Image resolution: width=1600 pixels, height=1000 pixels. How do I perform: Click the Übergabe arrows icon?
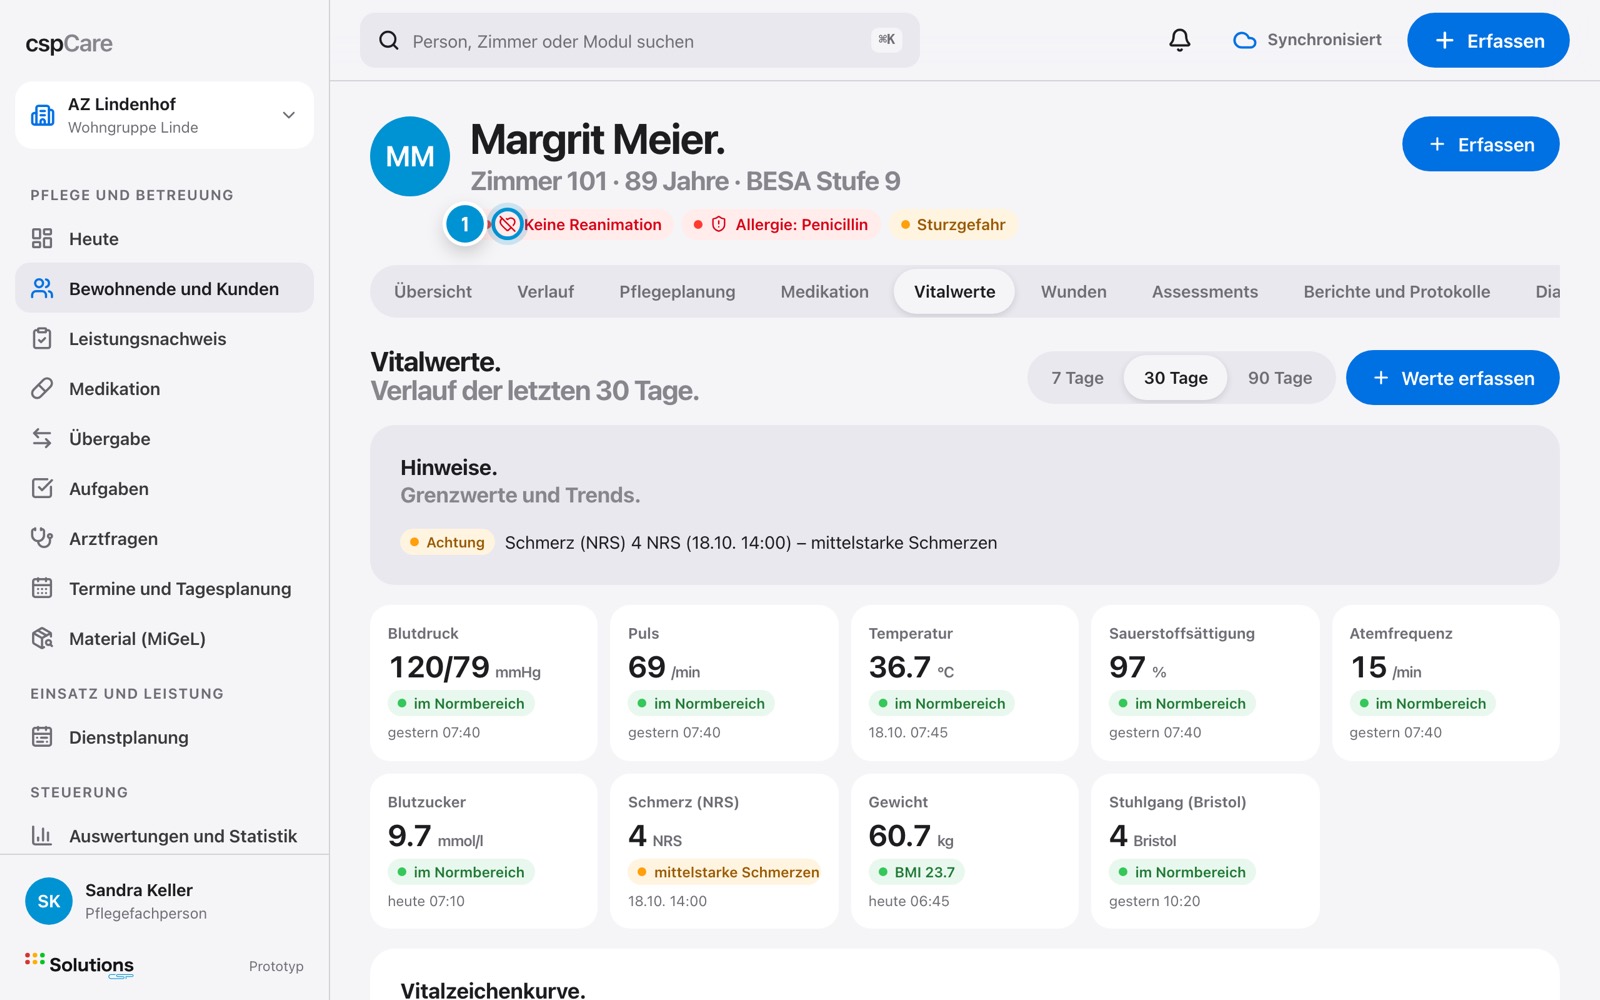pos(42,438)
